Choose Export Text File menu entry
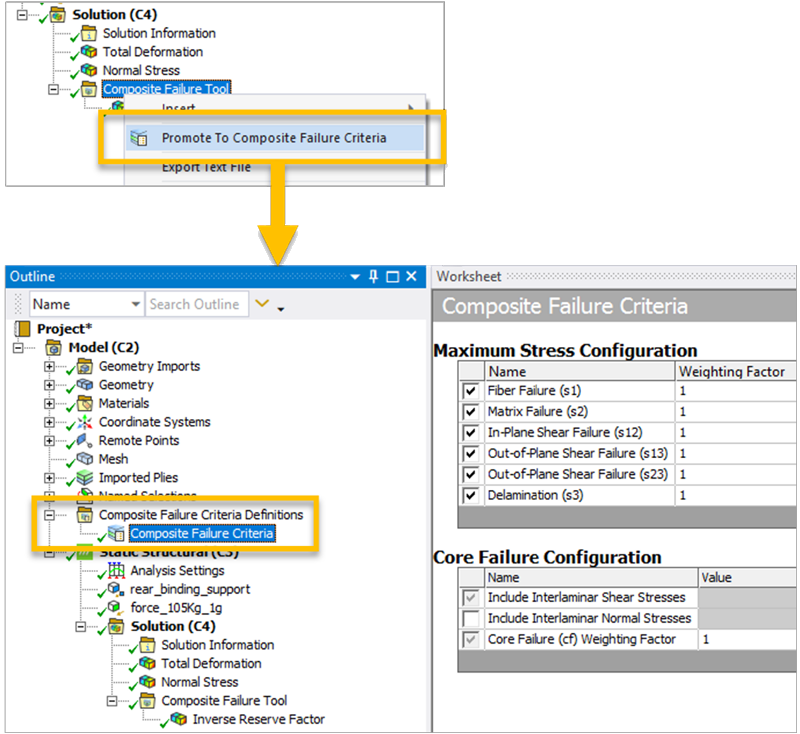The width and height of the screenshot is (800, 734). point(206,167)
